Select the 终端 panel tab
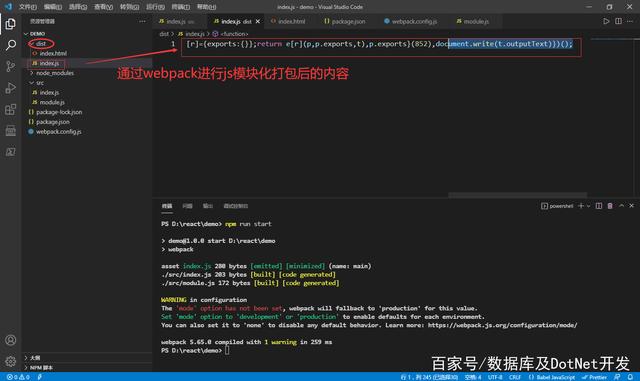The height and width of the screenshot is (381, 640). pyautogui.click(x=167, y=206)
